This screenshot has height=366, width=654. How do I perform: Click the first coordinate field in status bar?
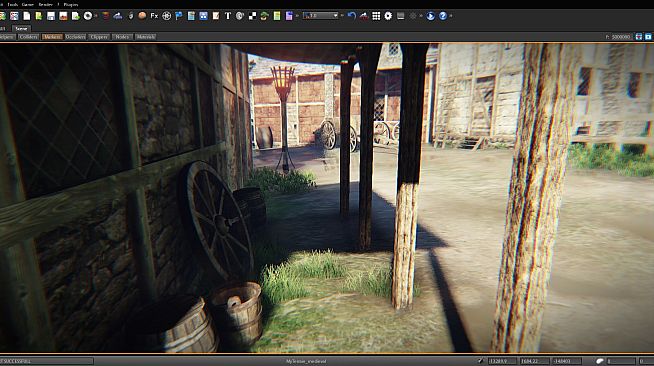(502, 361)
